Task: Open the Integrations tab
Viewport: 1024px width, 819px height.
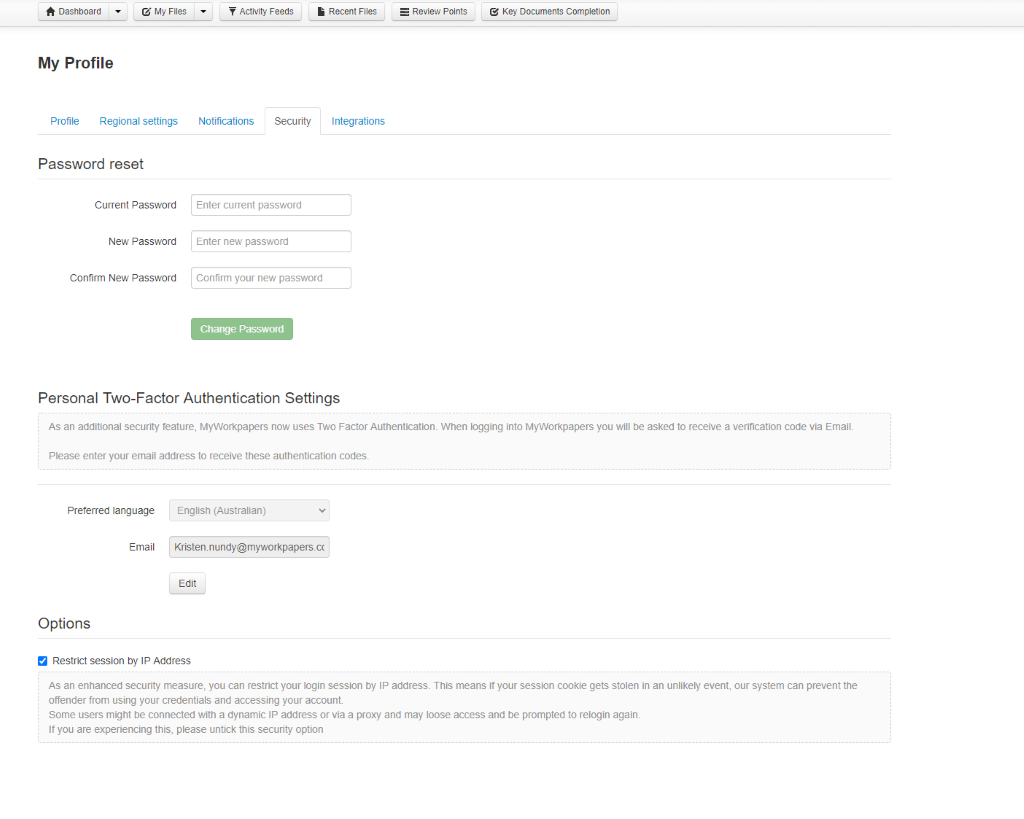Action: [358, 121]
